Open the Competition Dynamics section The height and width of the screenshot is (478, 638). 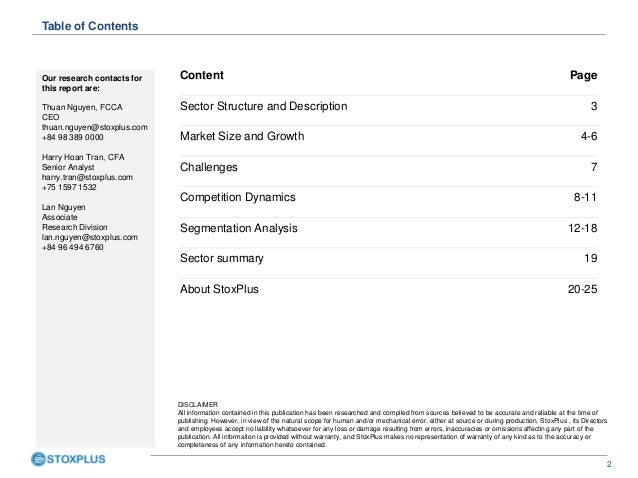pyautogui.click(x=238, y=198)
